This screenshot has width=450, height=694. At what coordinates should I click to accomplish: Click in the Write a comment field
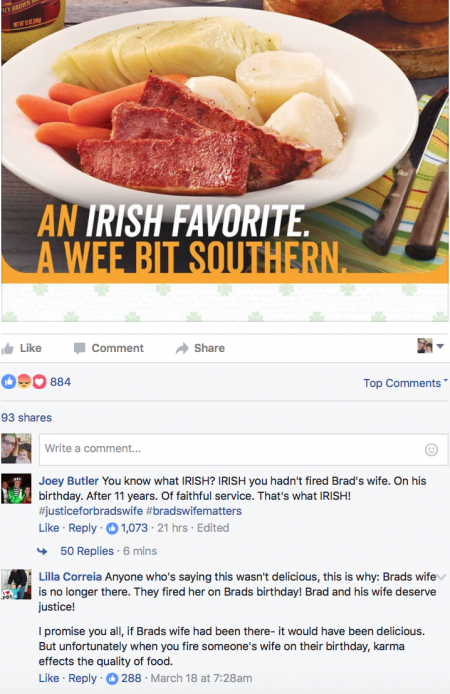243,449
